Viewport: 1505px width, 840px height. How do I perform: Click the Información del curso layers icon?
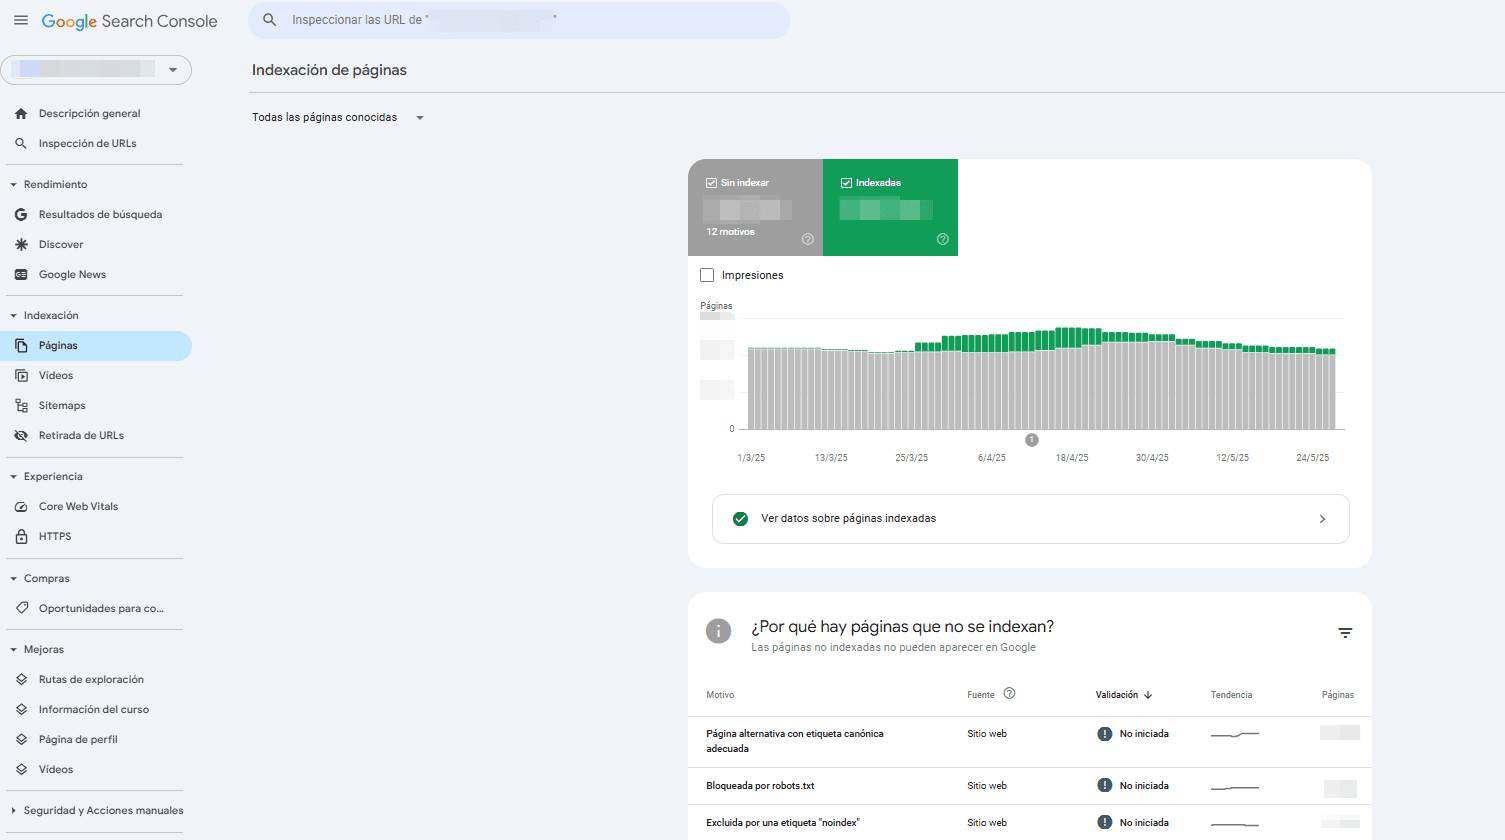[x=21, y=710]
